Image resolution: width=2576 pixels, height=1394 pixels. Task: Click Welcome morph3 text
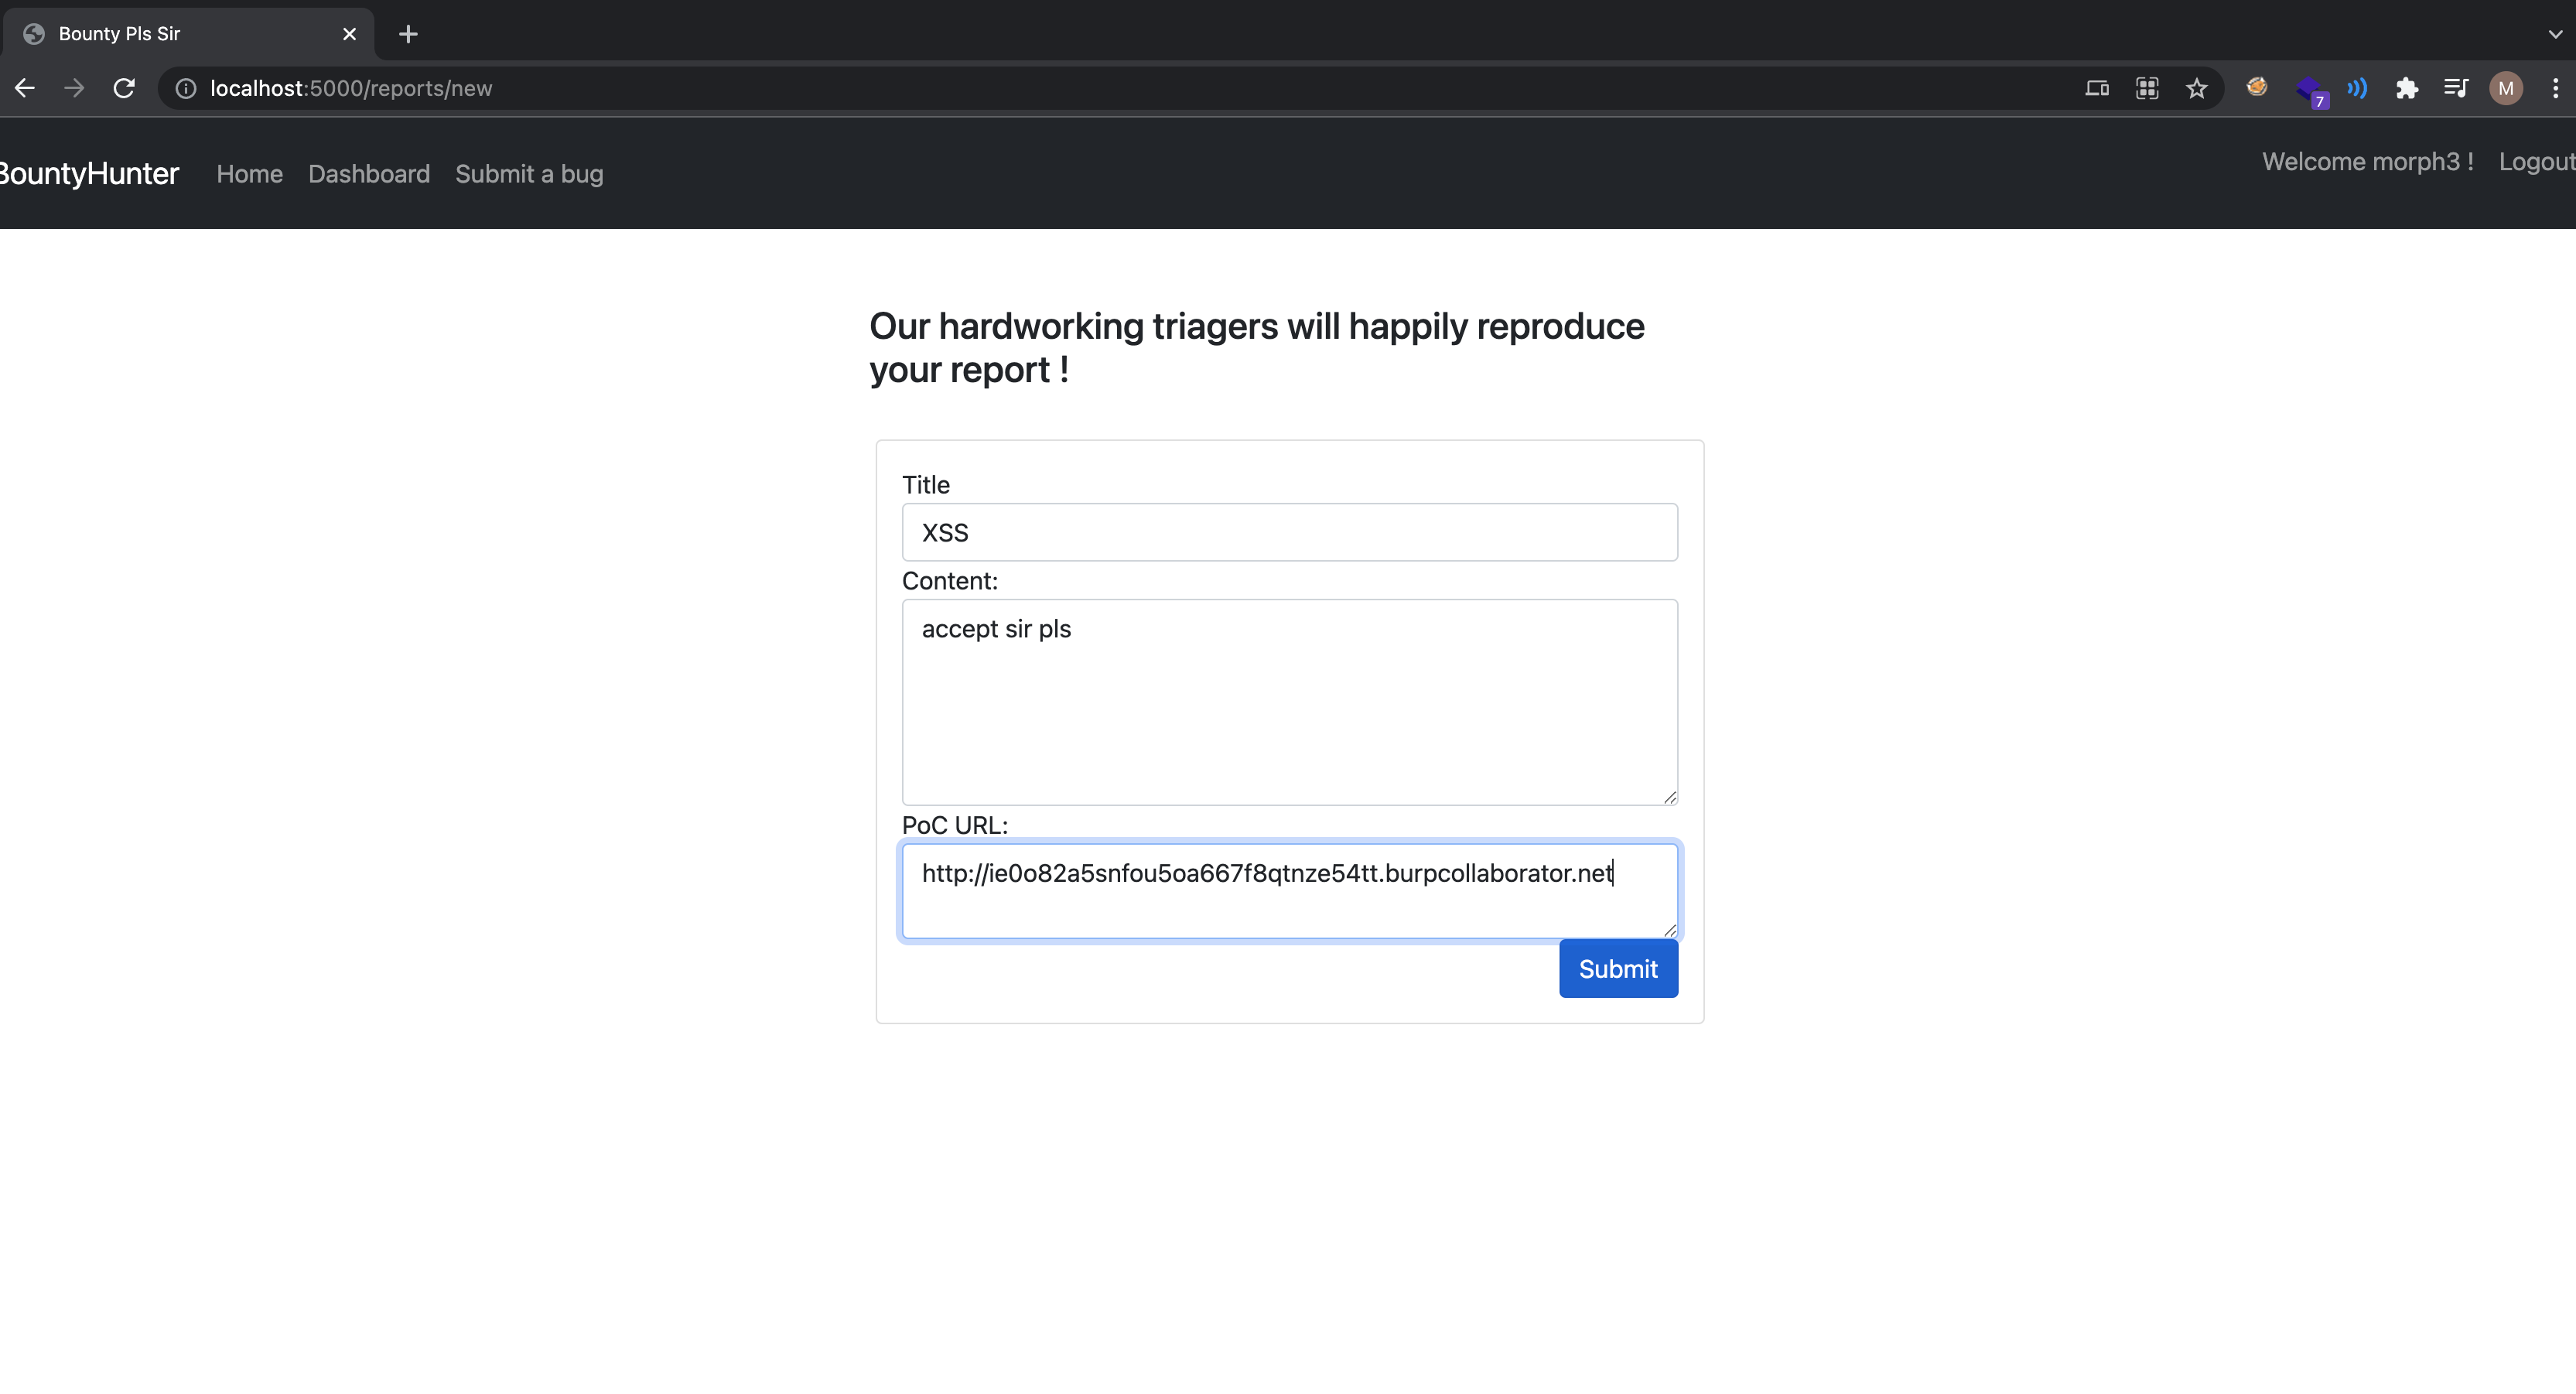(x=2368, y=162)
